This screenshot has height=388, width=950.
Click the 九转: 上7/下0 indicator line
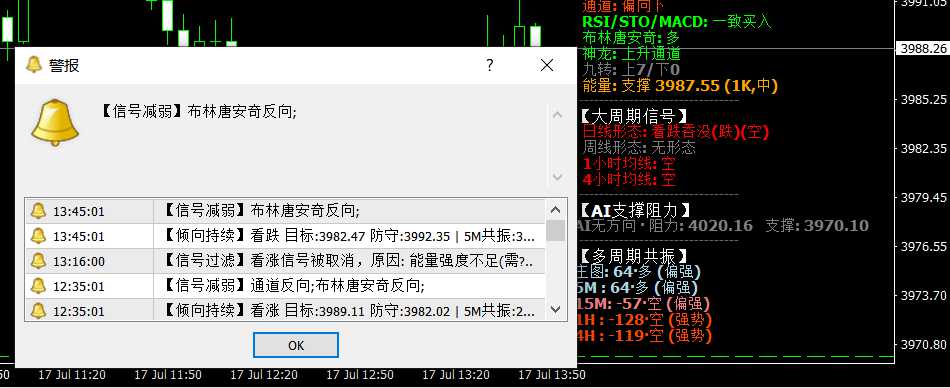point(630,69)
